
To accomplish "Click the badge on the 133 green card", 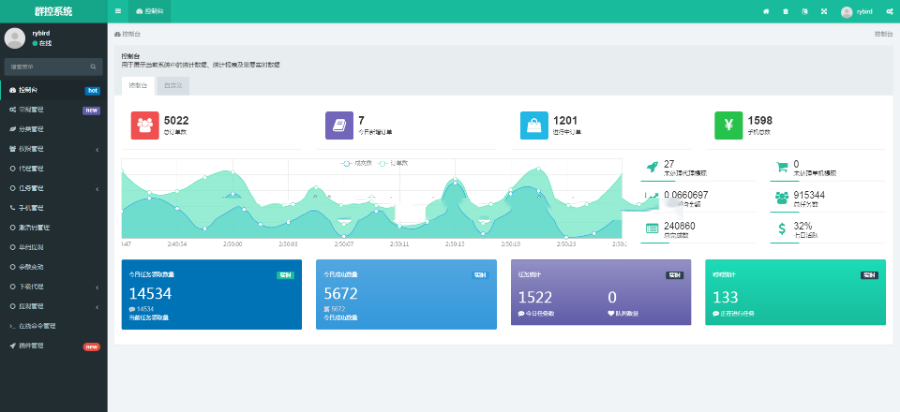I will [869, 275].
